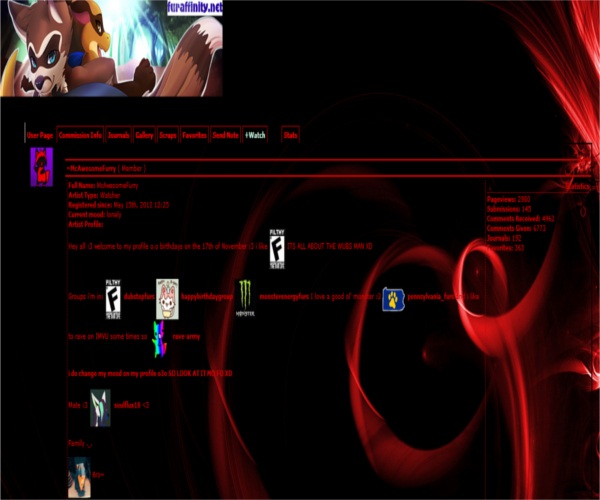Screen dimensions: 600x500
Task: Open the User Page tab
Action: 40,135
